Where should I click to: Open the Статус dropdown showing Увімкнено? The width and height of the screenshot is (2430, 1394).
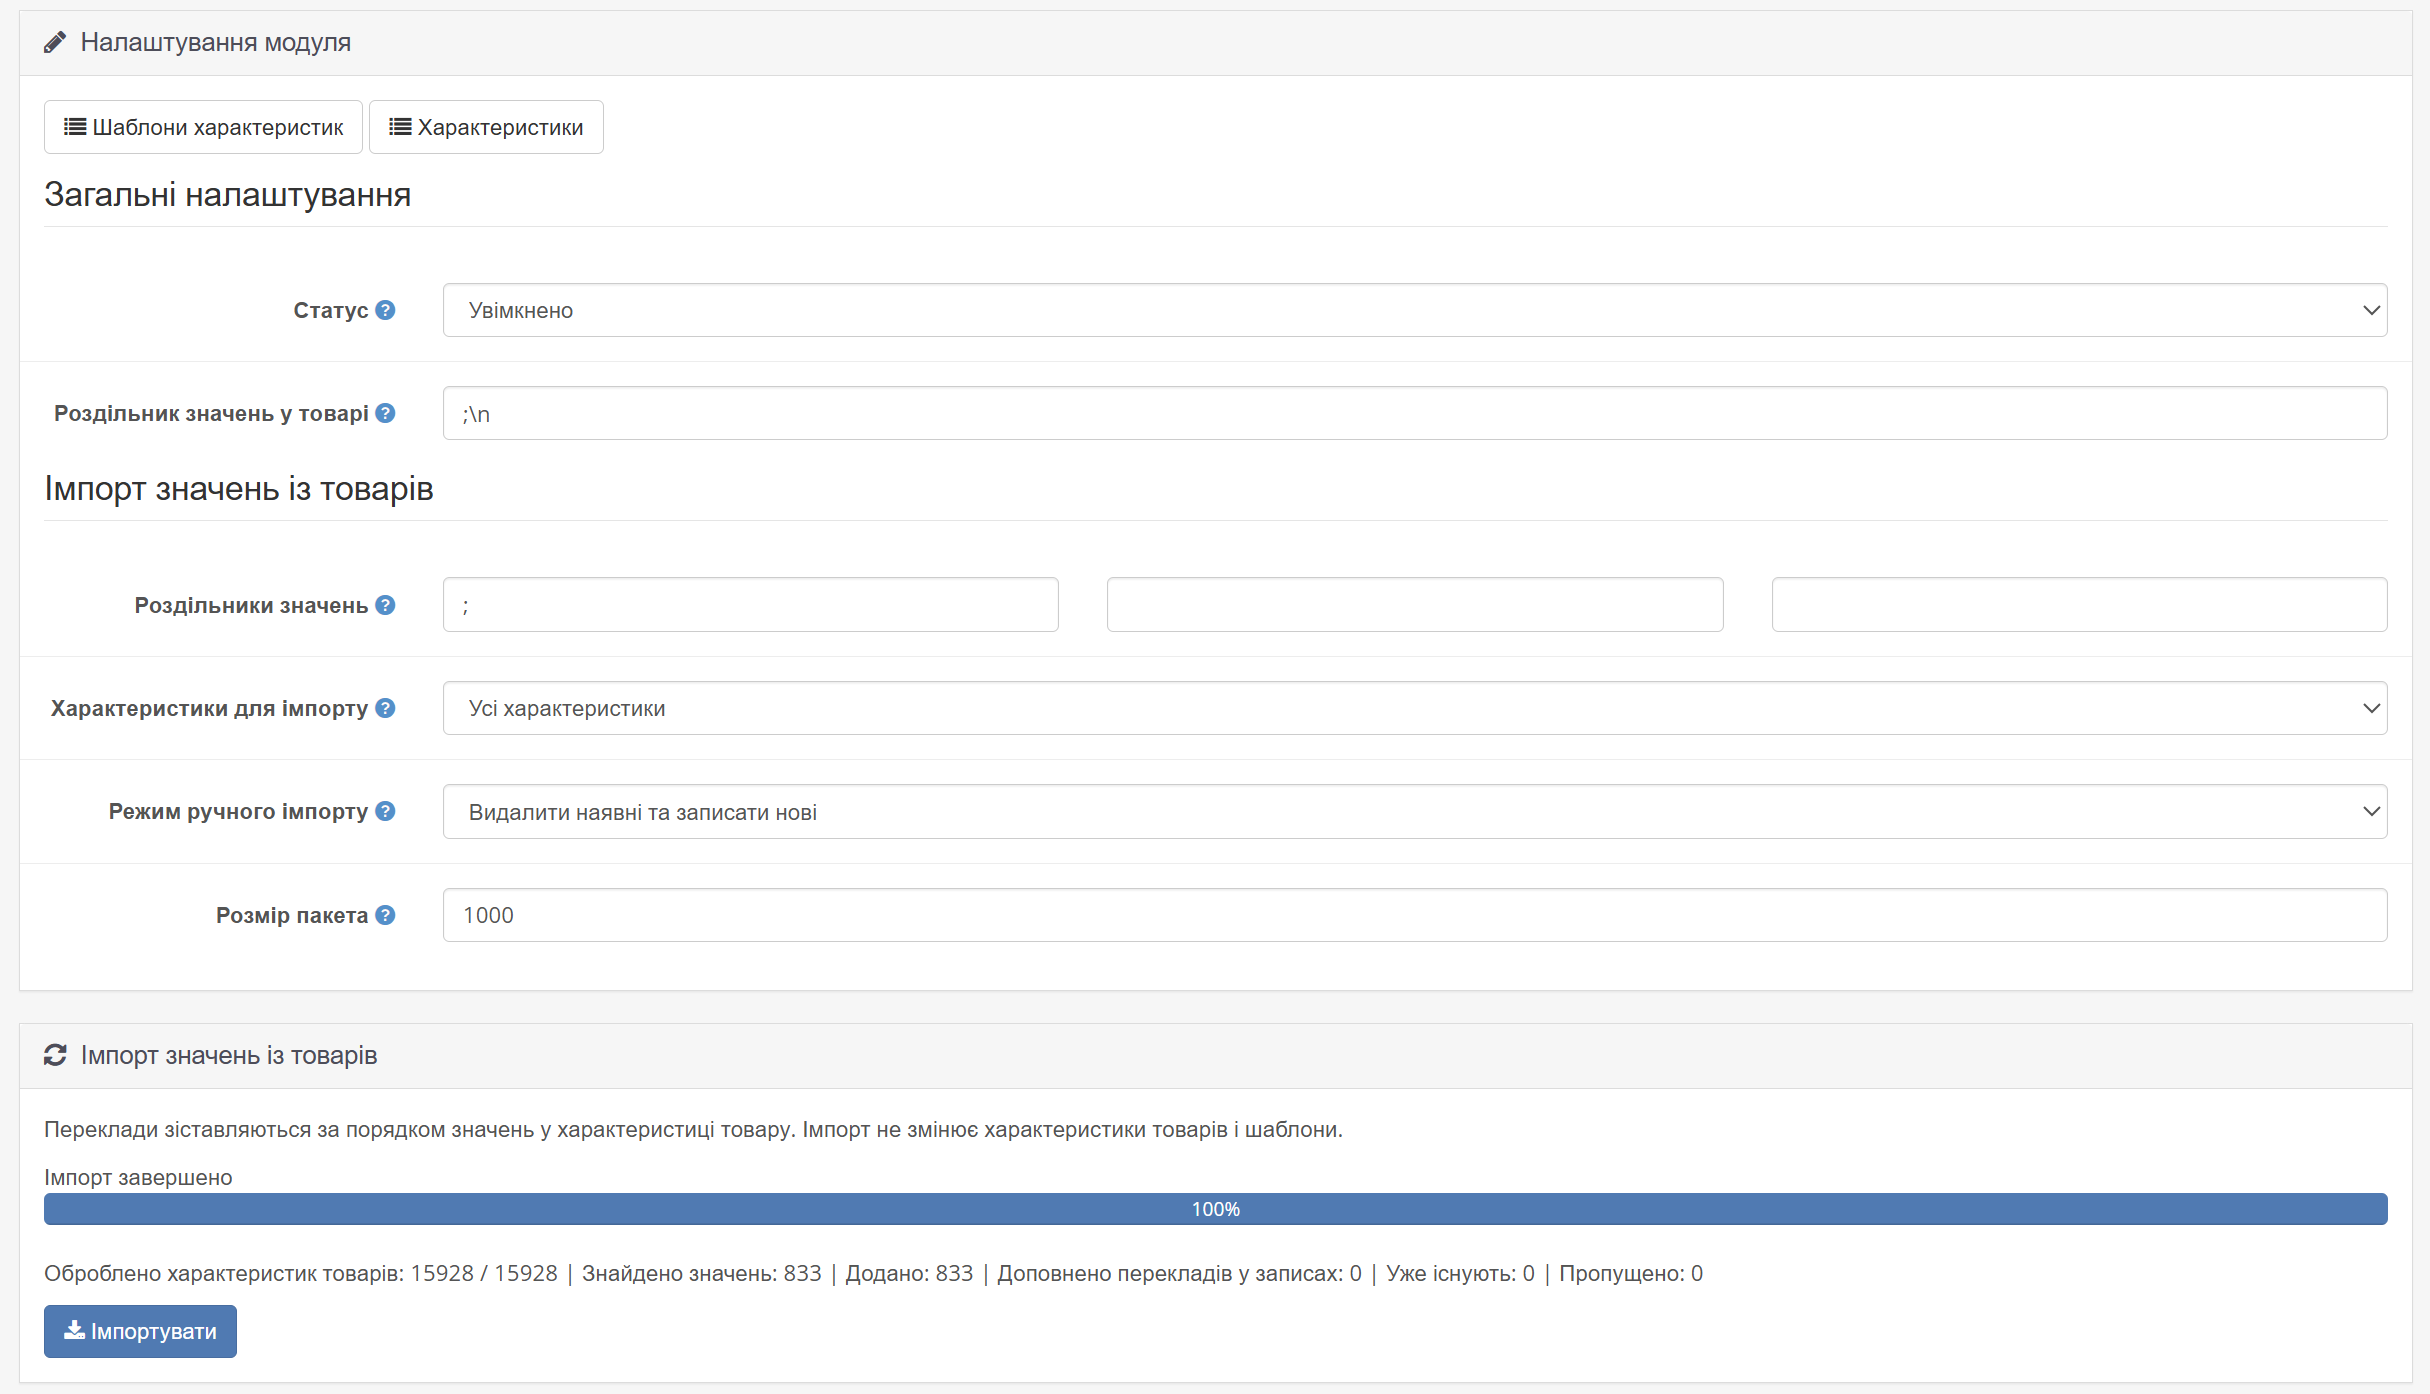(1415, 310)
